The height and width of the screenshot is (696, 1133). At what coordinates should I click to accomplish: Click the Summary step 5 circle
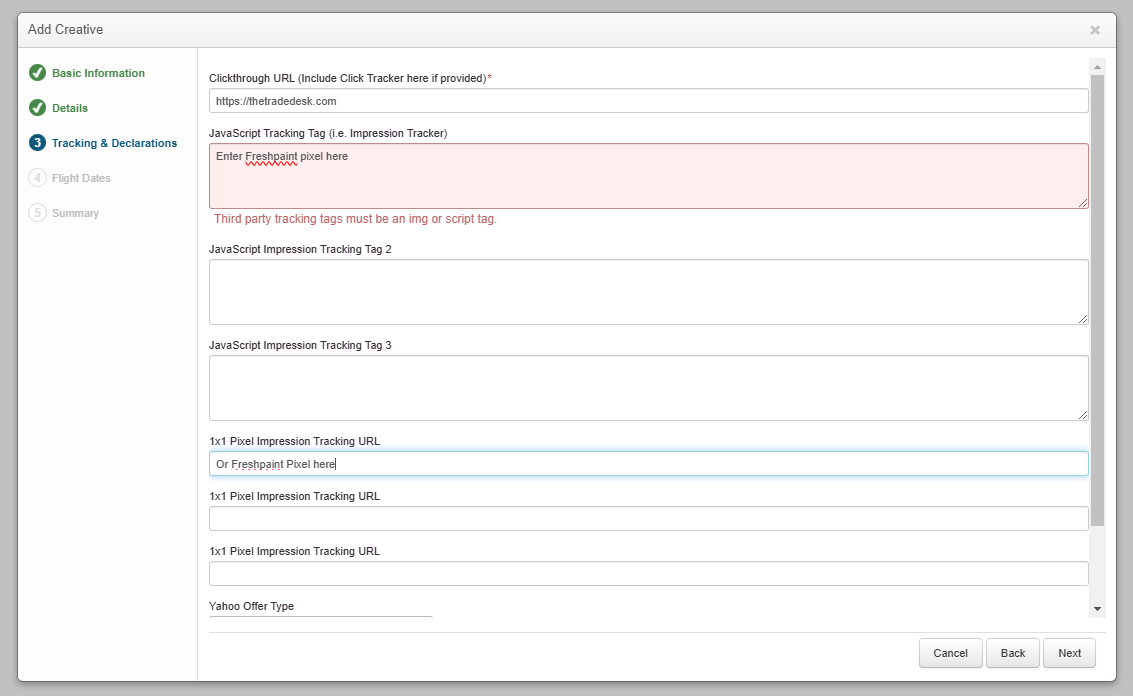[x=38, y=213]
